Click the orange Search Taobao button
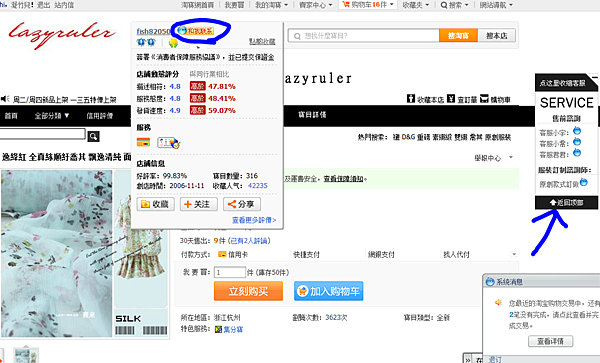The image size is (600, 363). click(x=458, y=36)
